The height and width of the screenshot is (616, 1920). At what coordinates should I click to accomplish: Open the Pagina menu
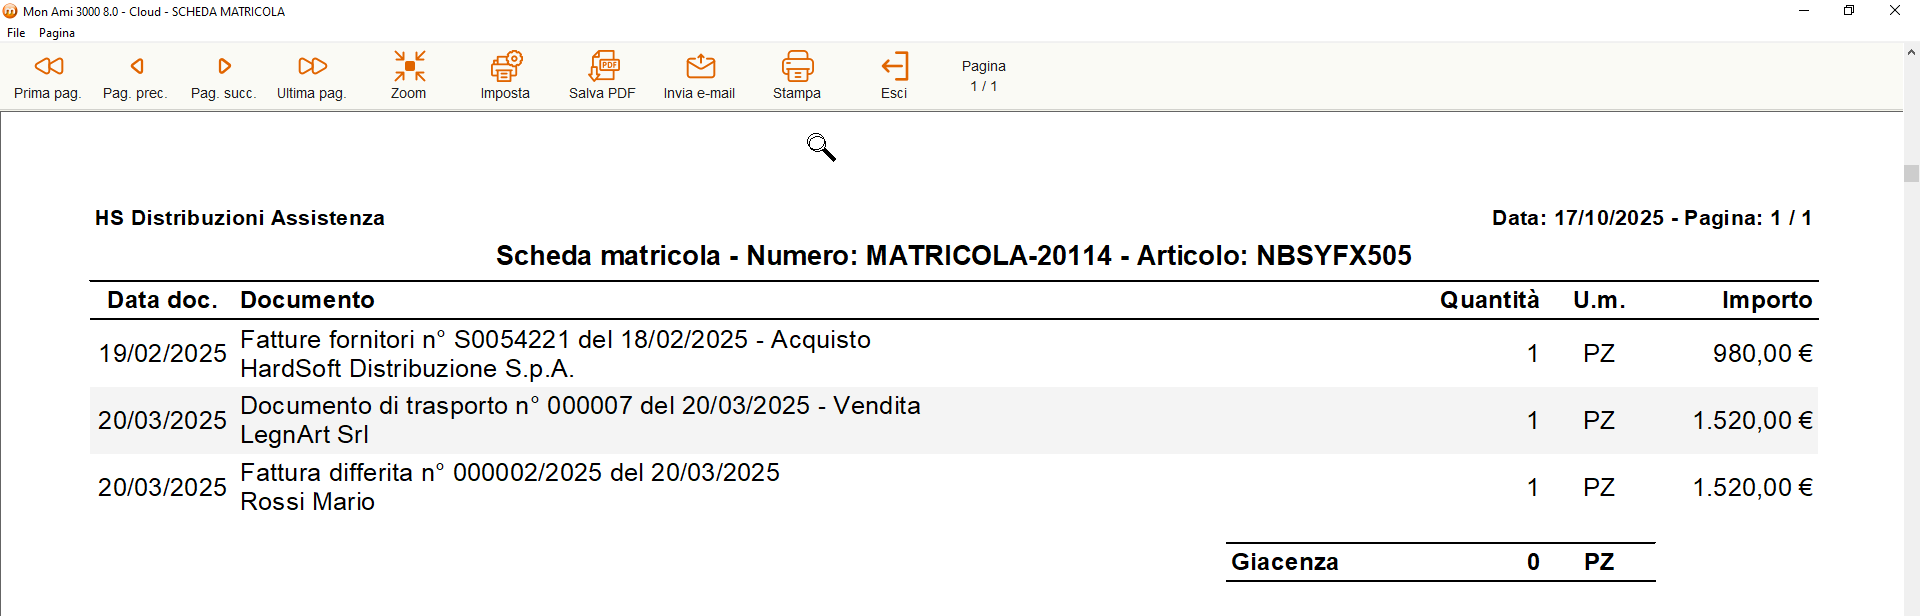click(57, 33)
